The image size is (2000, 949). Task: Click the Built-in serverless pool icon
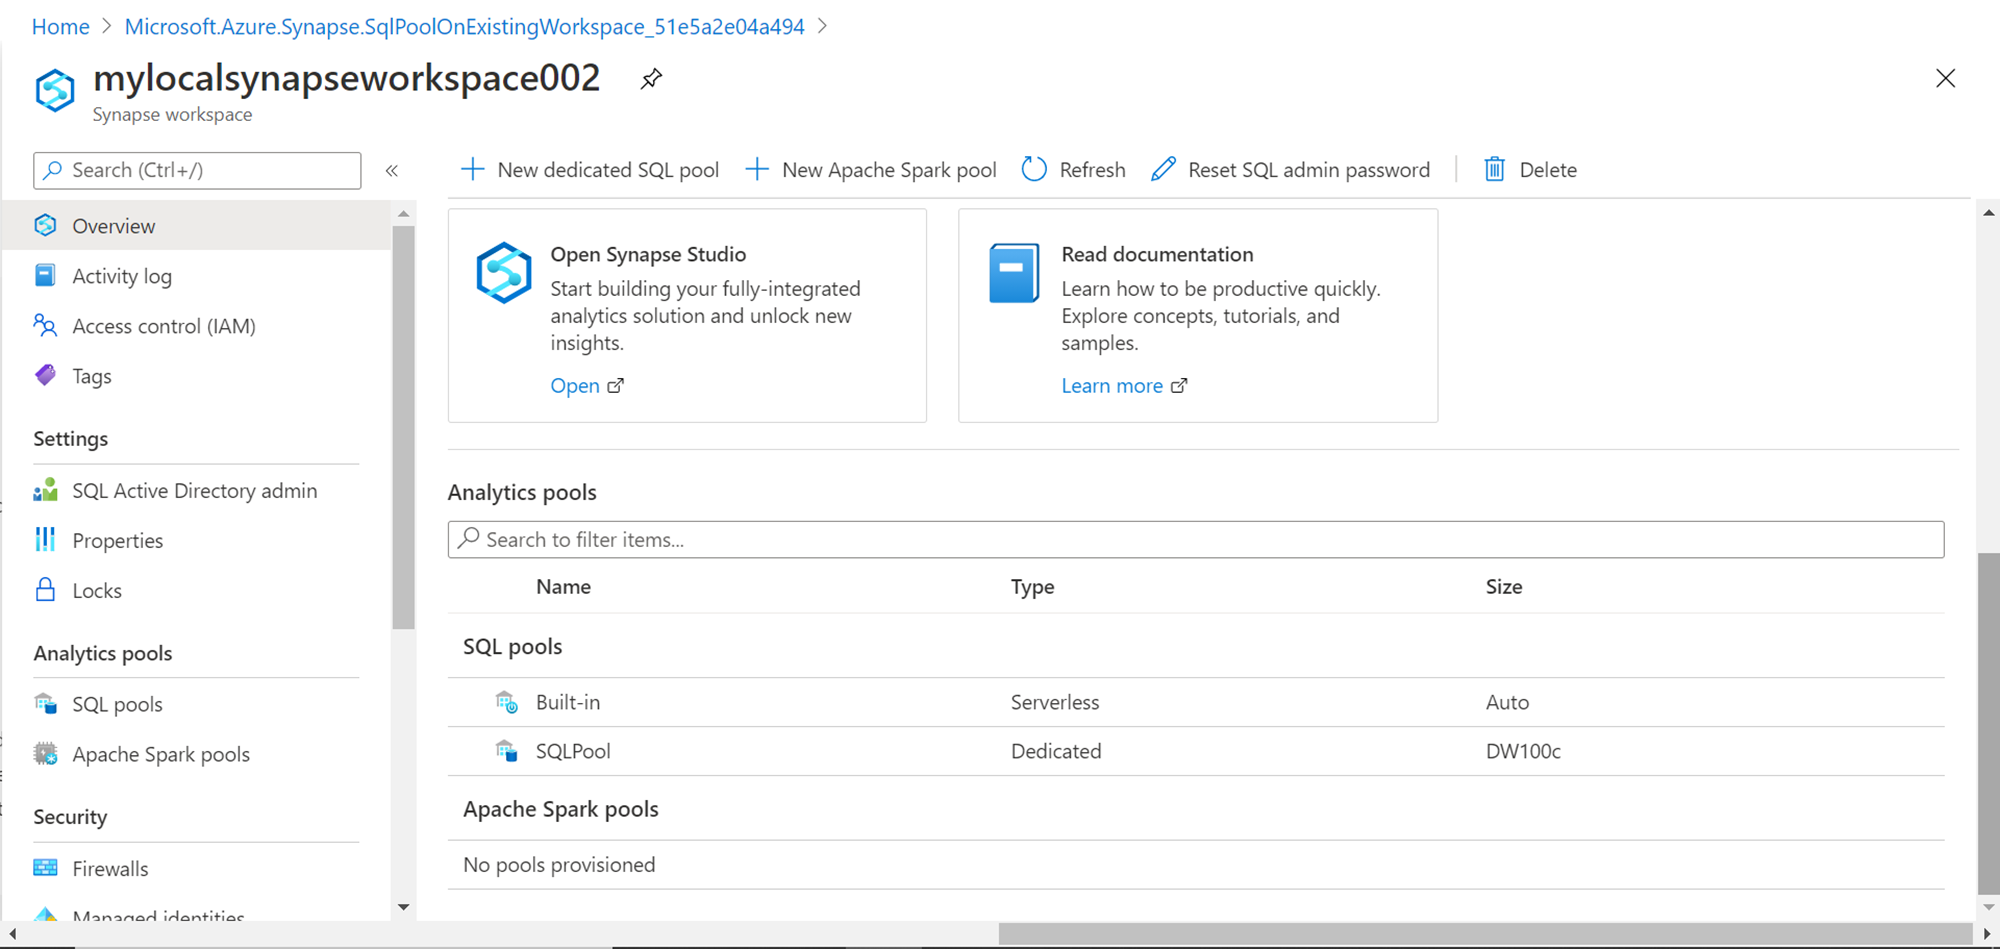(x=507, y=702)
